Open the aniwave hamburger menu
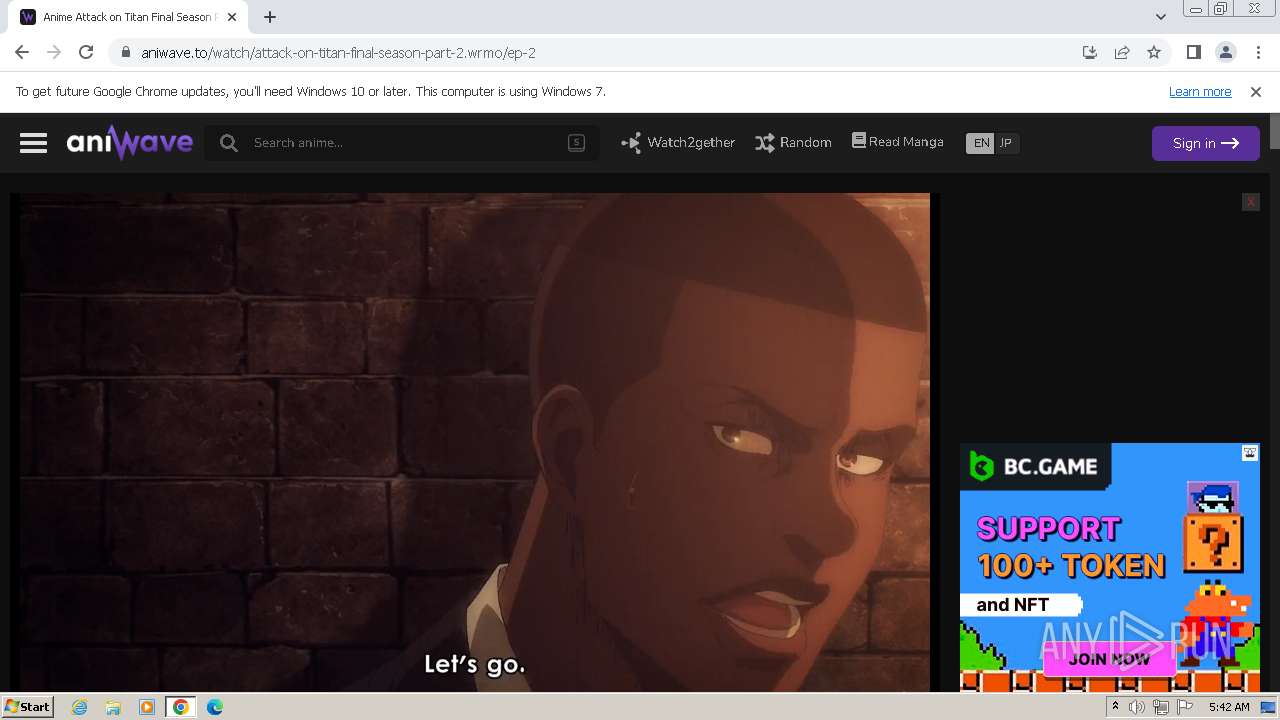This screenshot has width=1280, height=720. pos(33,143)
